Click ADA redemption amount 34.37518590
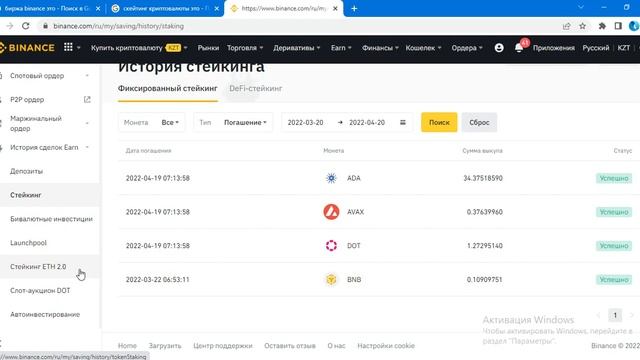This screenshot has width=640, height=360. [483, 178]
